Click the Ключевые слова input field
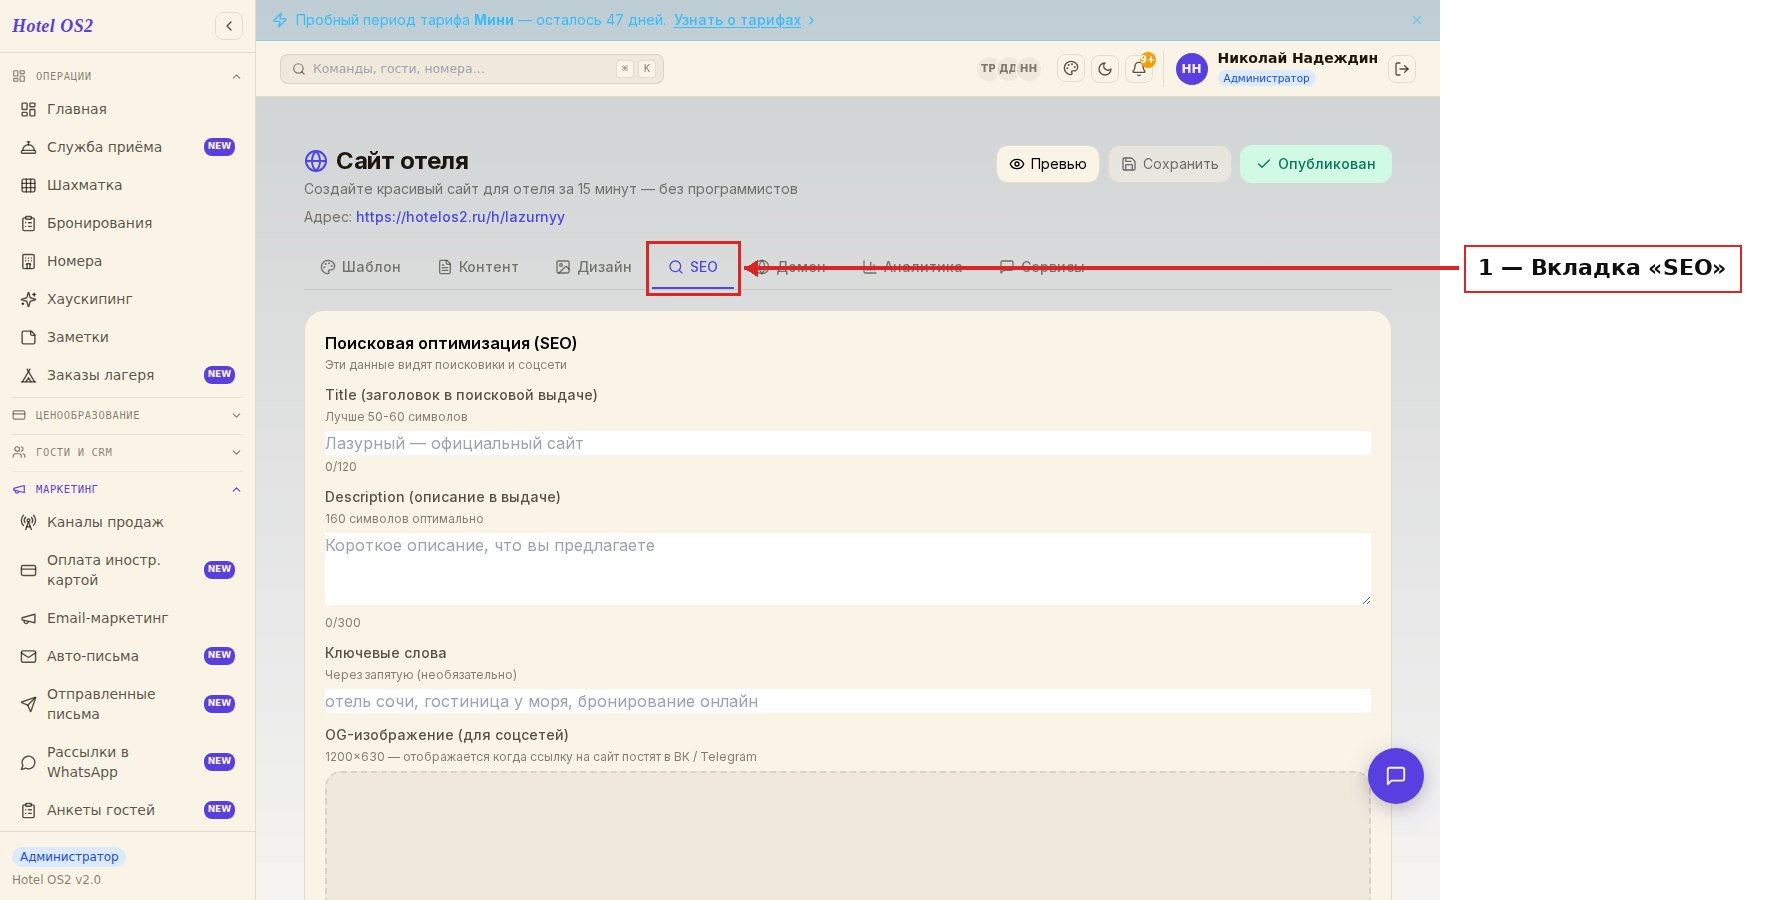The image size is (1765, 900). click(x=848, y=701)
